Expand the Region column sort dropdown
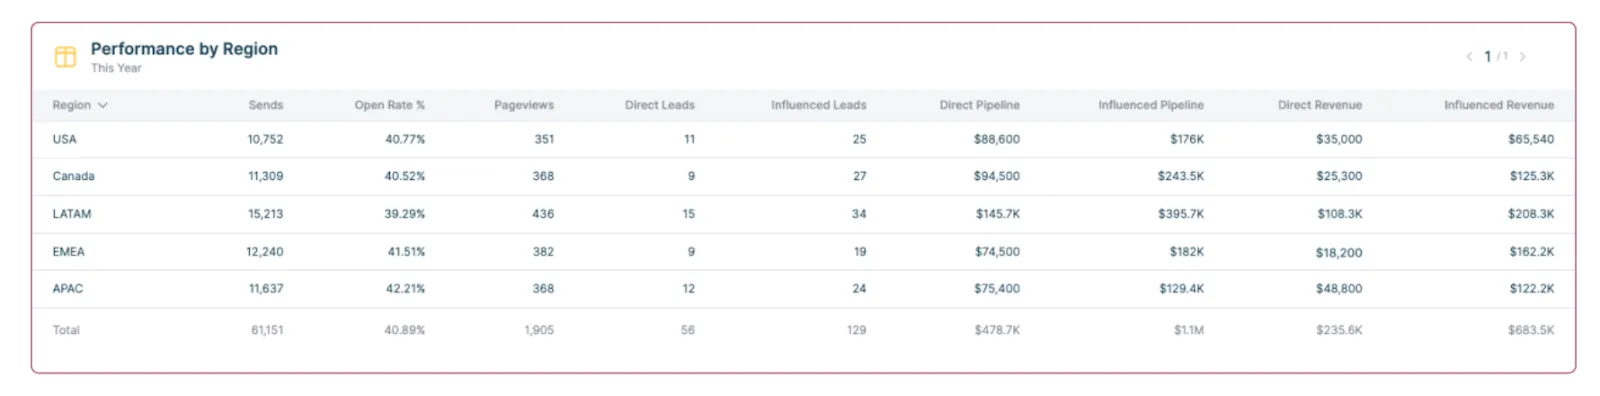This screenshot has width=1600, height=396. [103, 105]
